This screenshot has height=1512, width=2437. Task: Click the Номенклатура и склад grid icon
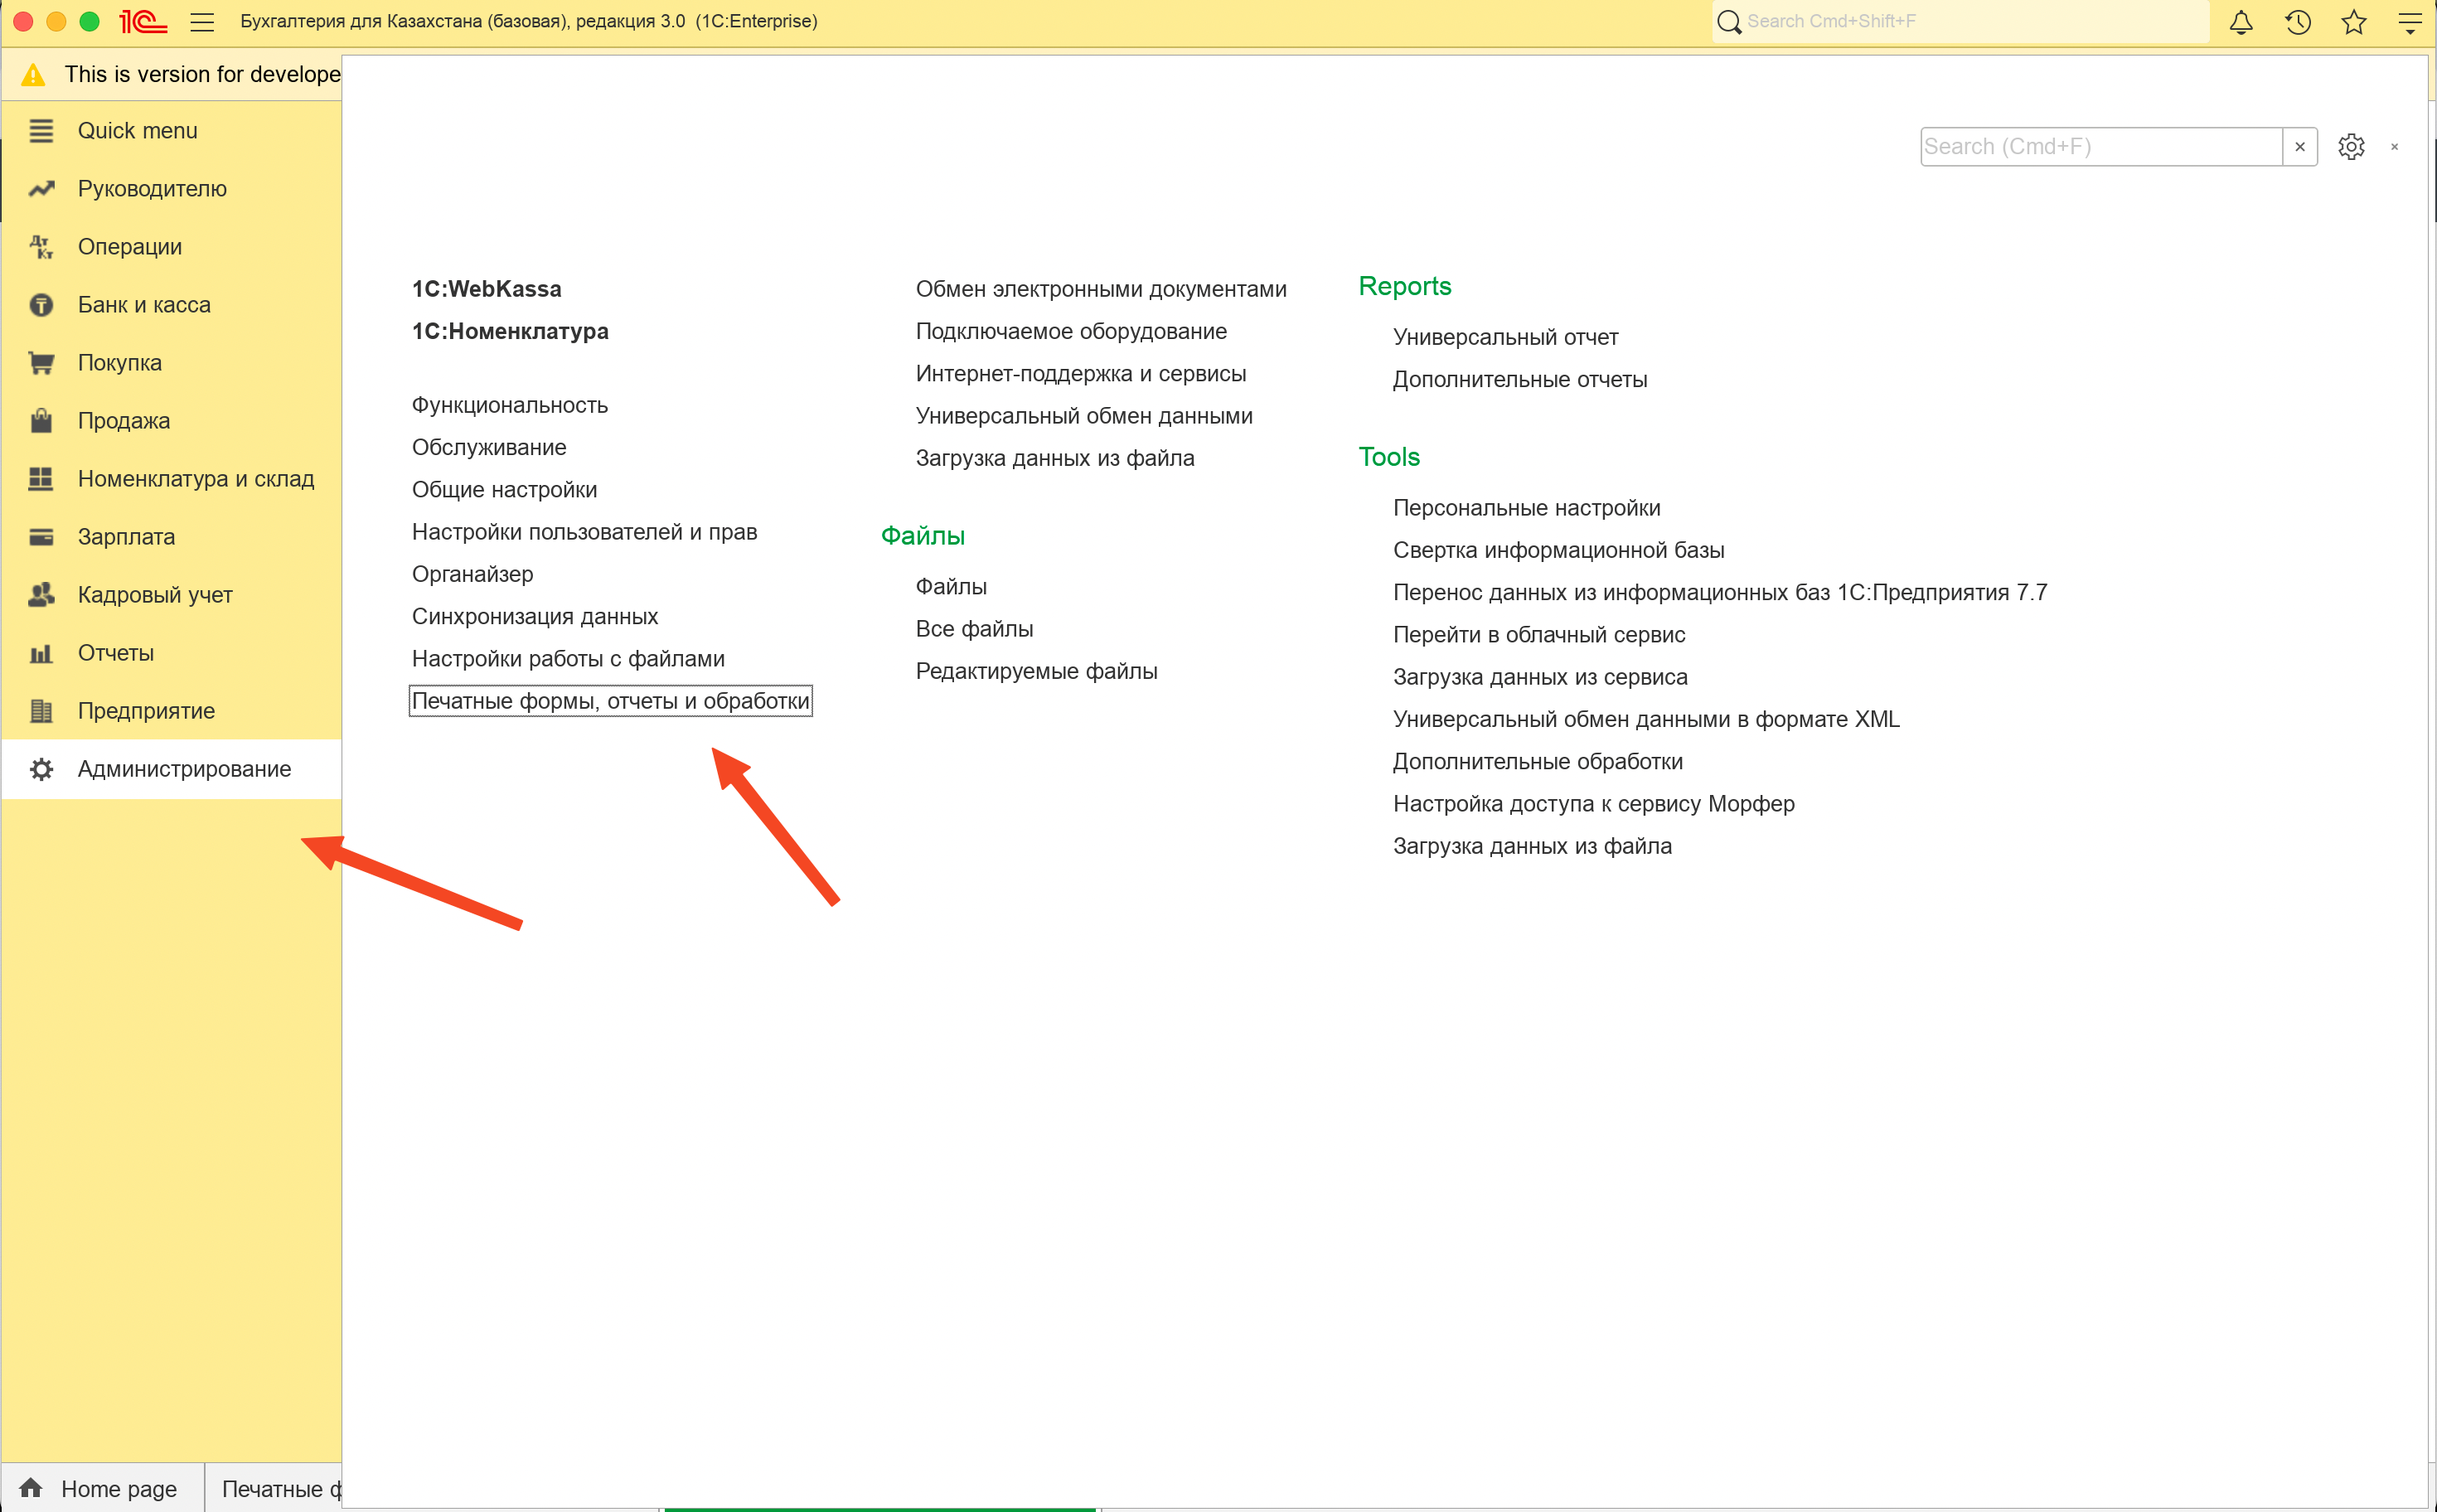pos(41,479)
